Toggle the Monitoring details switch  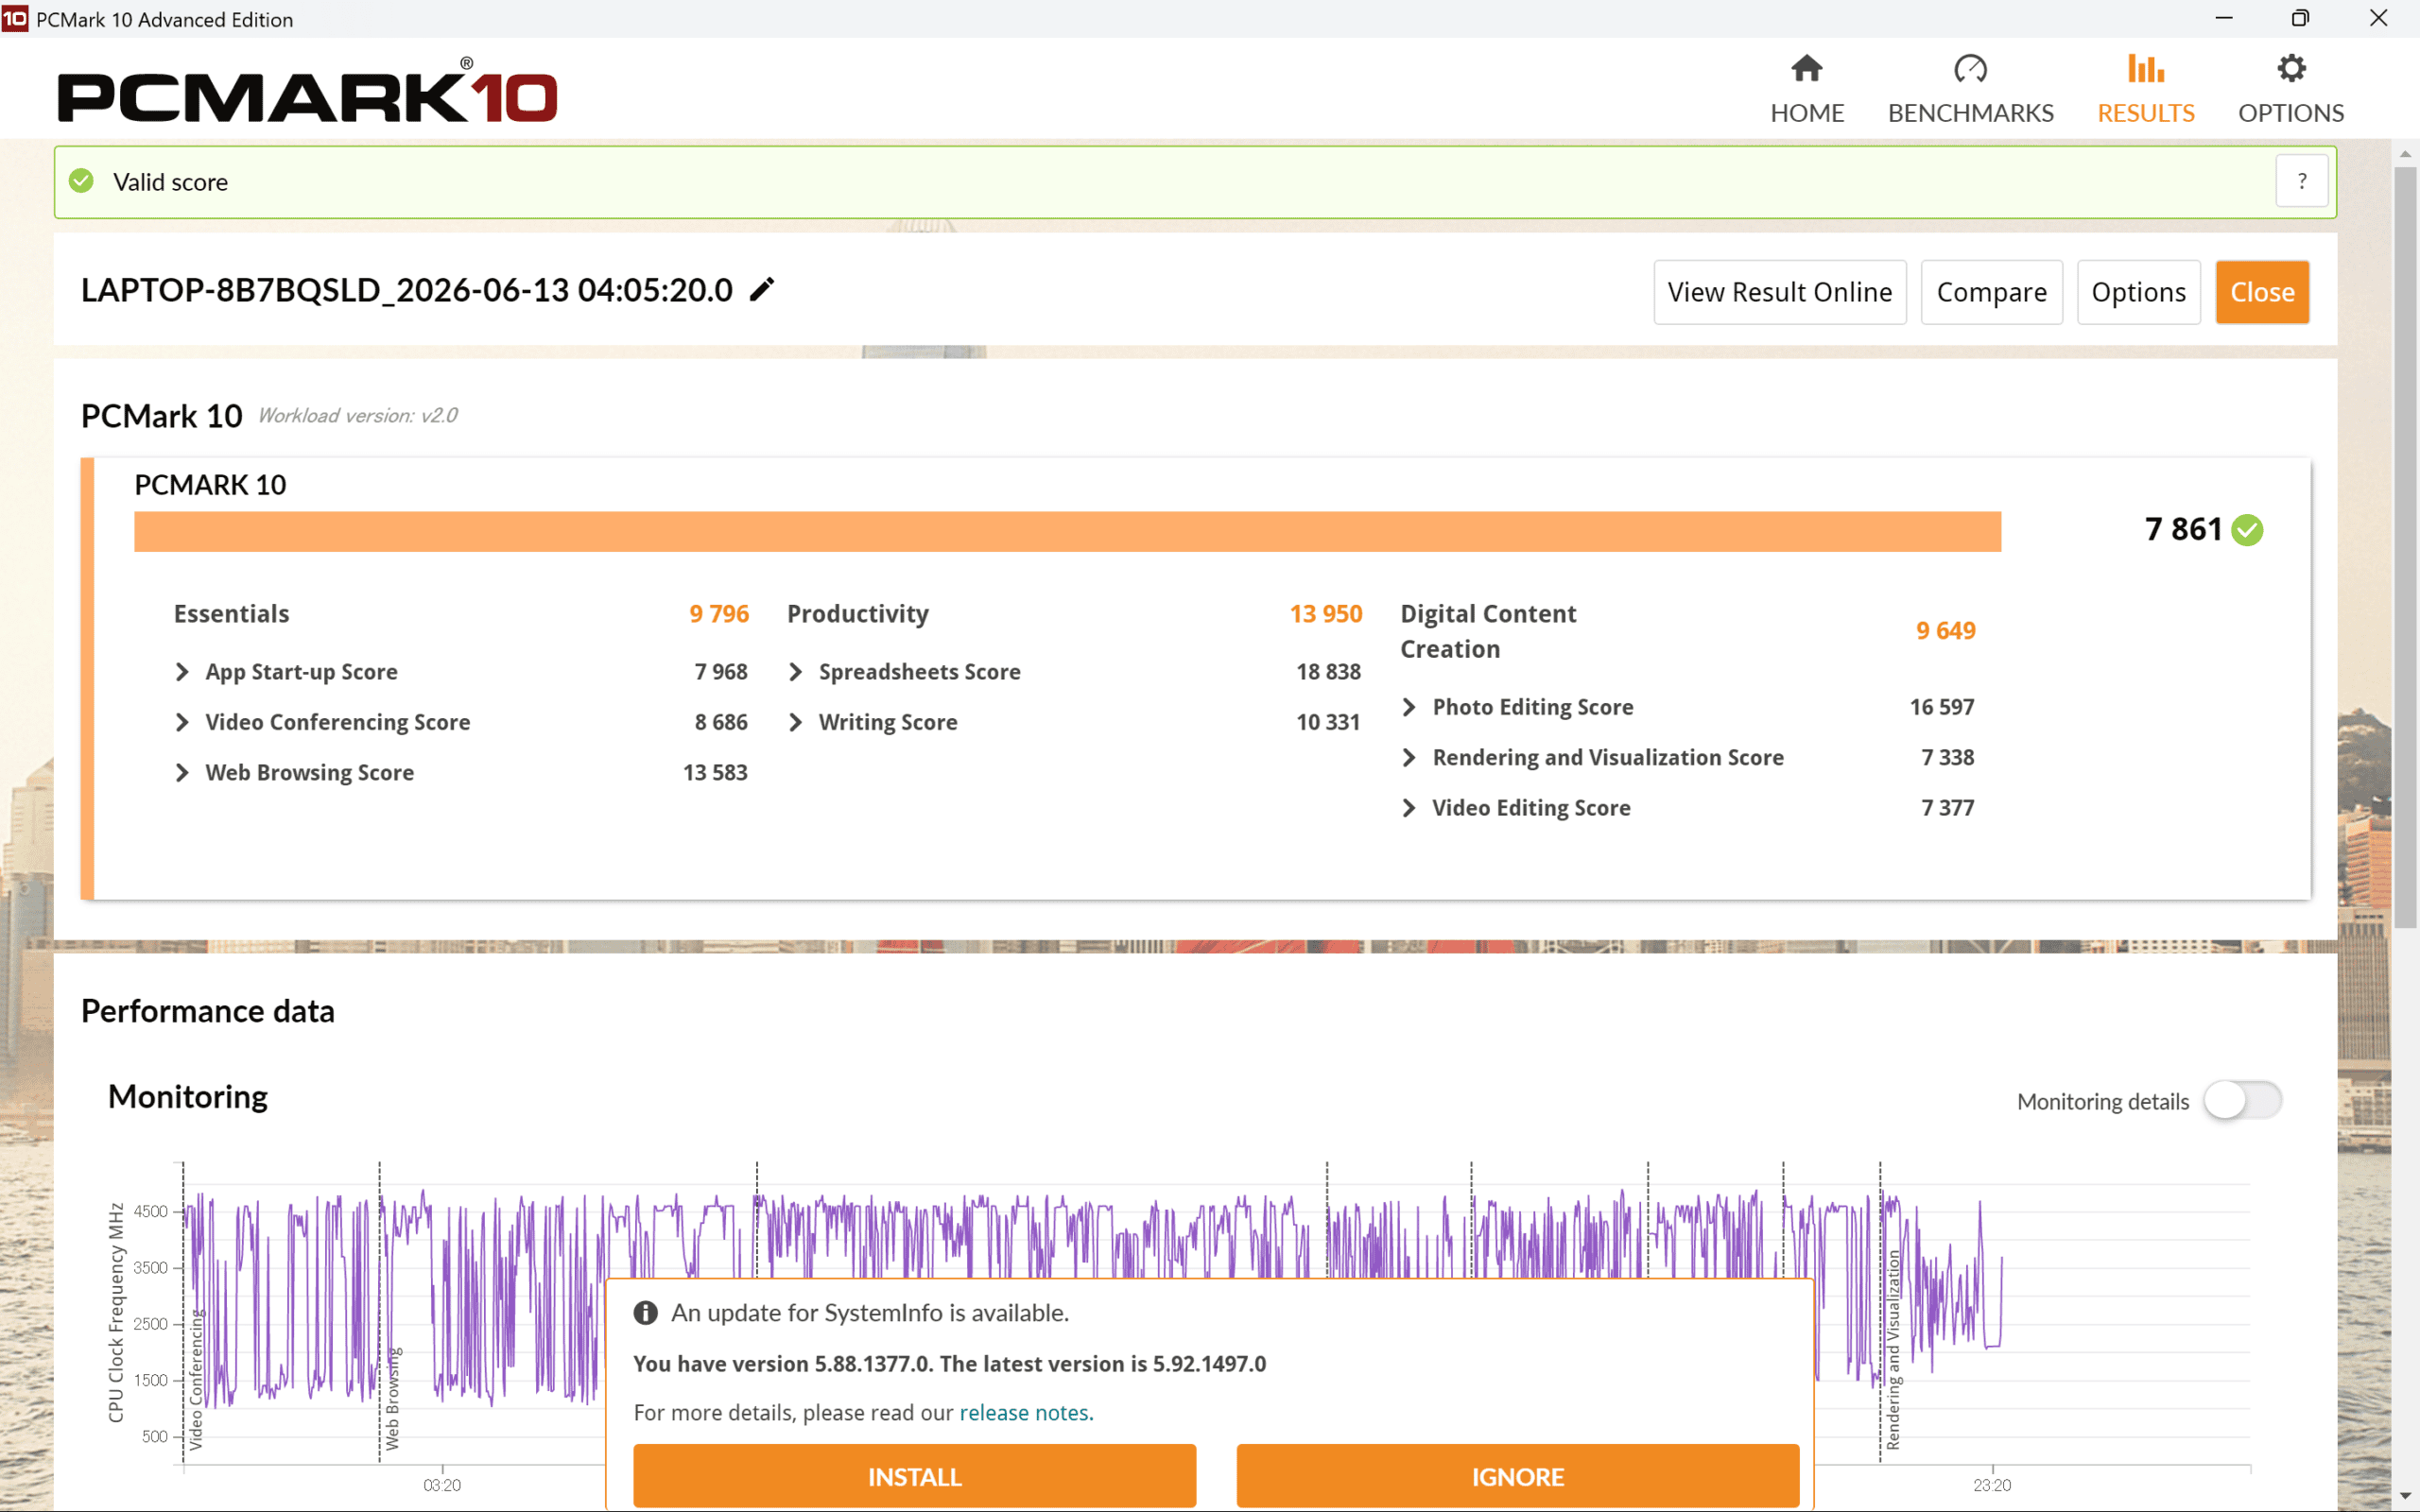tap(2242, 1100)
